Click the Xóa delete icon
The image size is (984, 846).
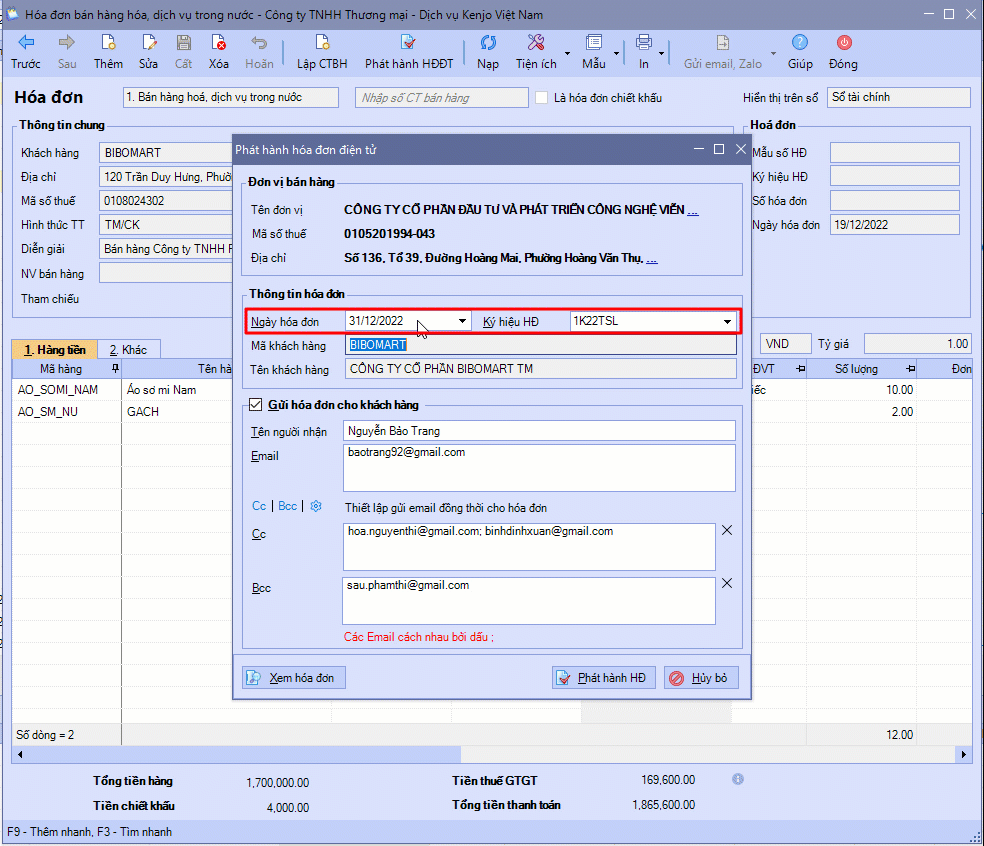(218, 43)
